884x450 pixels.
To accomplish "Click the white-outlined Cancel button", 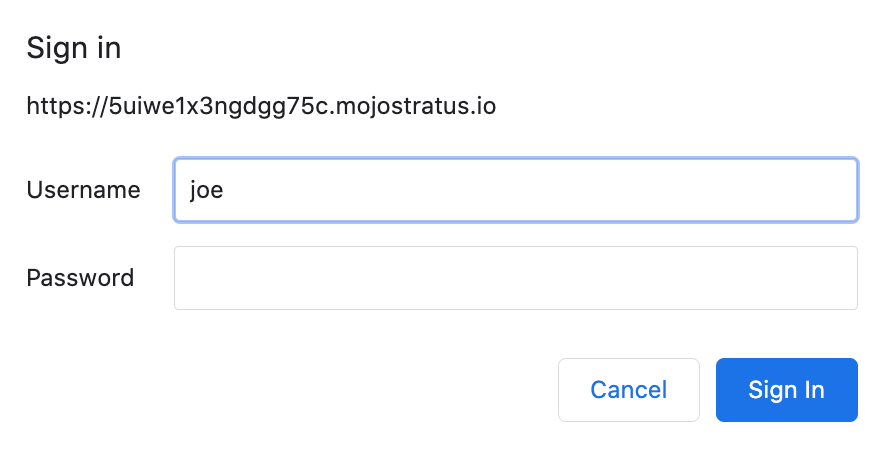I will 629,390.
